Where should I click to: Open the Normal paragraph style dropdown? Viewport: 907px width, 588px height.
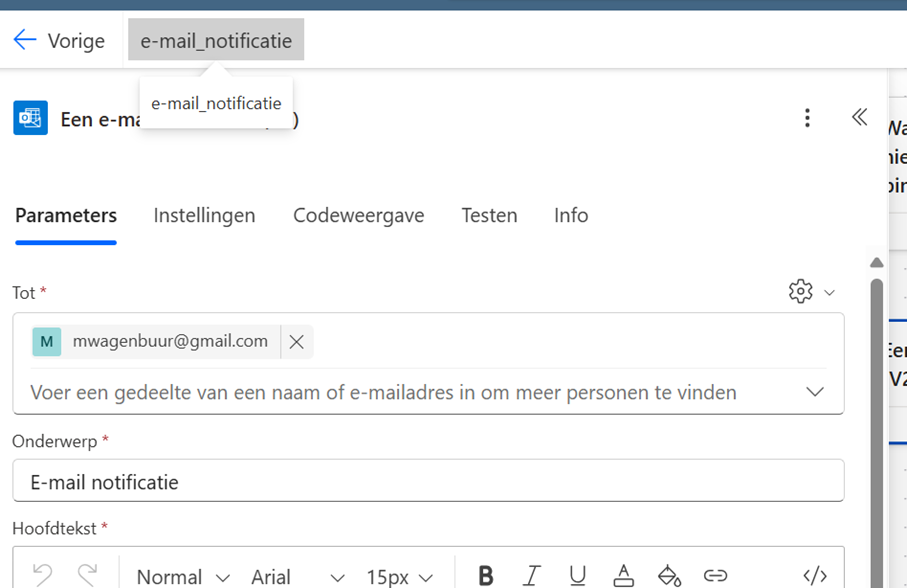[182, 576]
